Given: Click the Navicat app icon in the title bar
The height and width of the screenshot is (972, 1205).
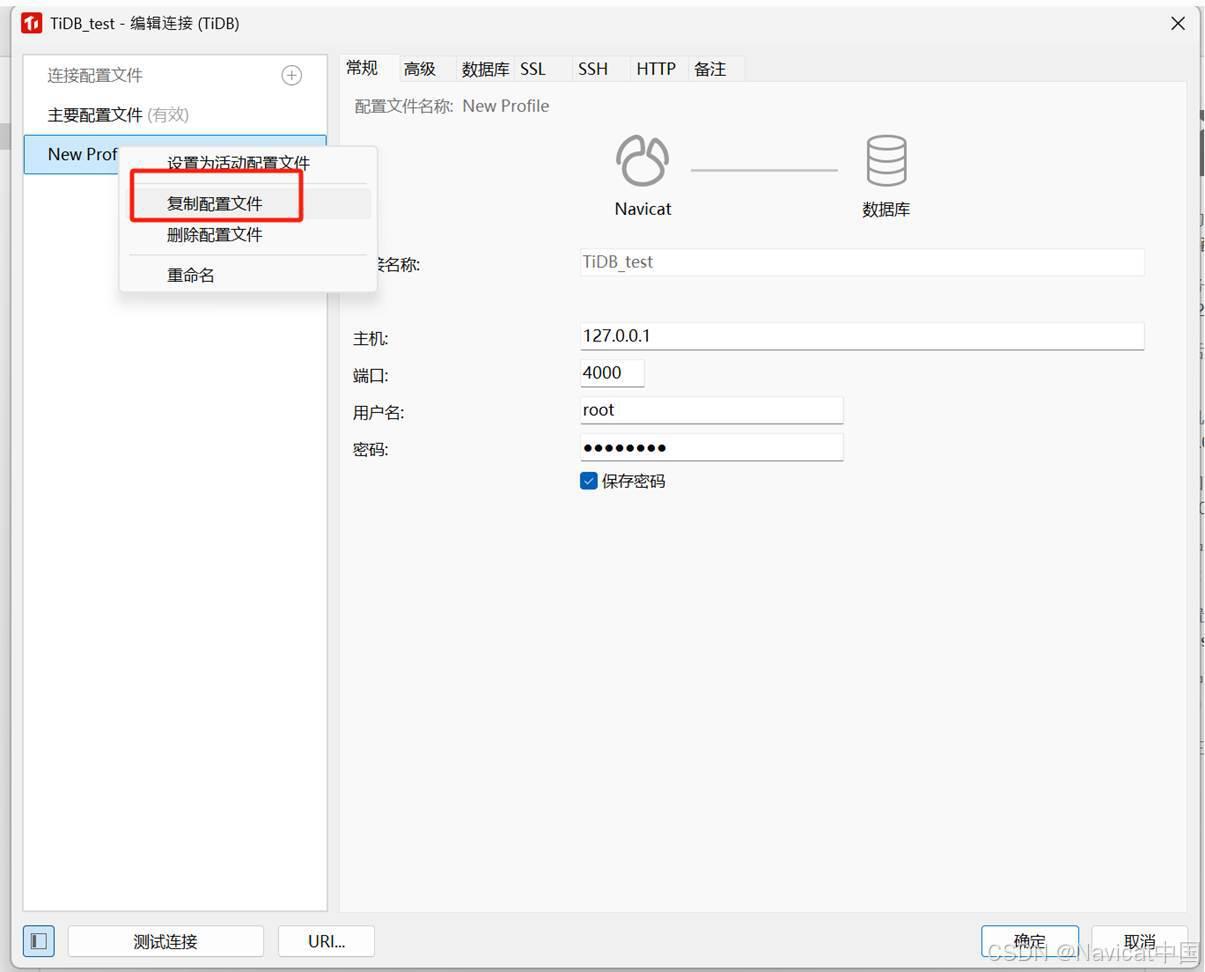Looking at the screenshot, I should tap(30, 22).
